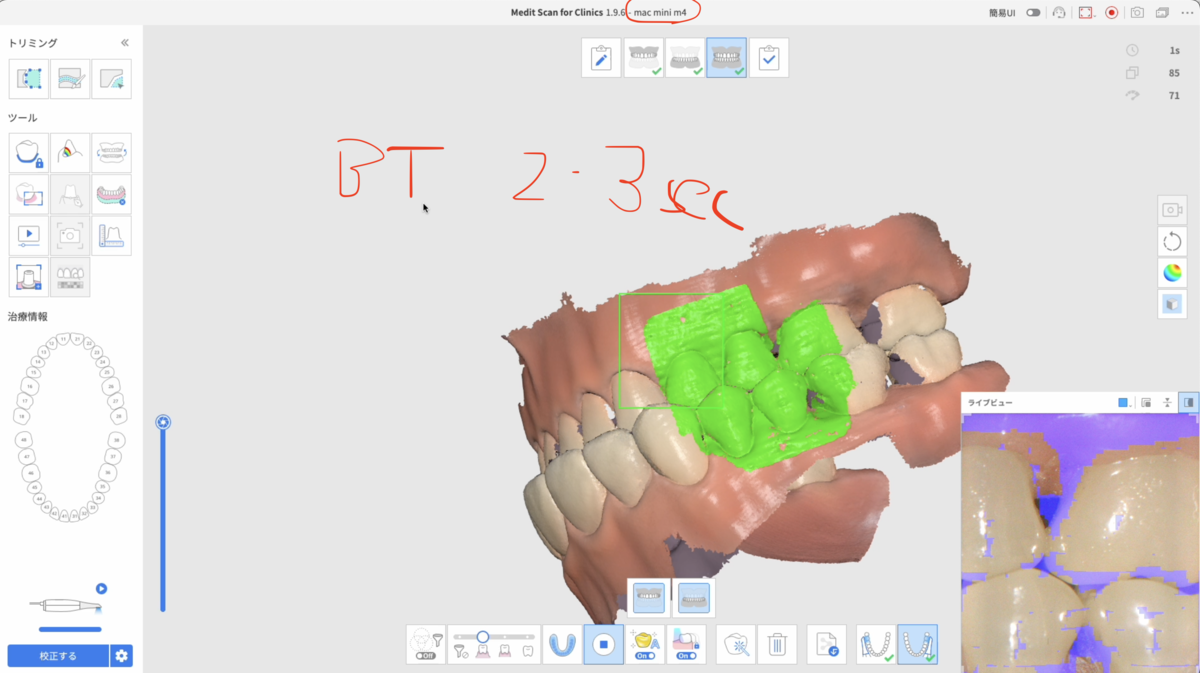Open the rainbow shade analysis tool
Viewport: 1200px width, 673px height.
70,153
